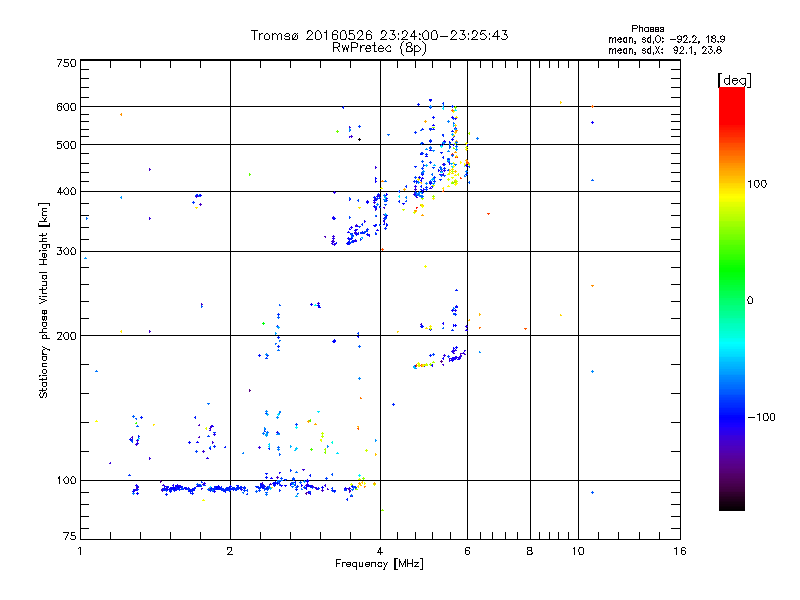
Task: Click x-axis tick label '1'
Action: coord(80,551)
